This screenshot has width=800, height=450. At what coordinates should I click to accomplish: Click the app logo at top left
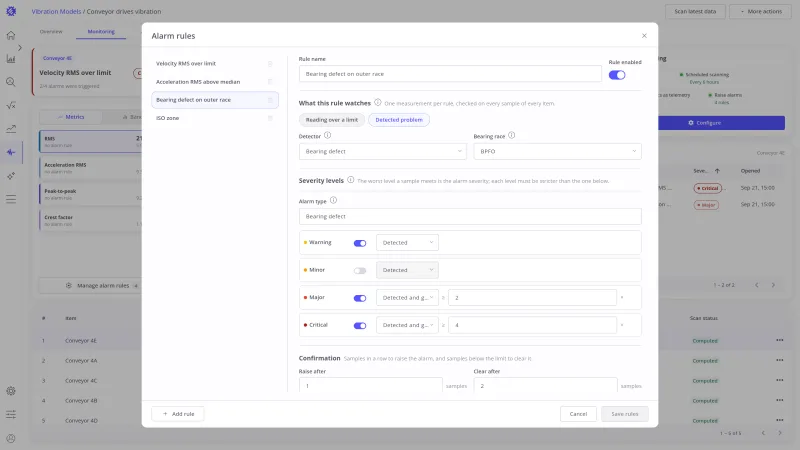click(x=11, y=11)
